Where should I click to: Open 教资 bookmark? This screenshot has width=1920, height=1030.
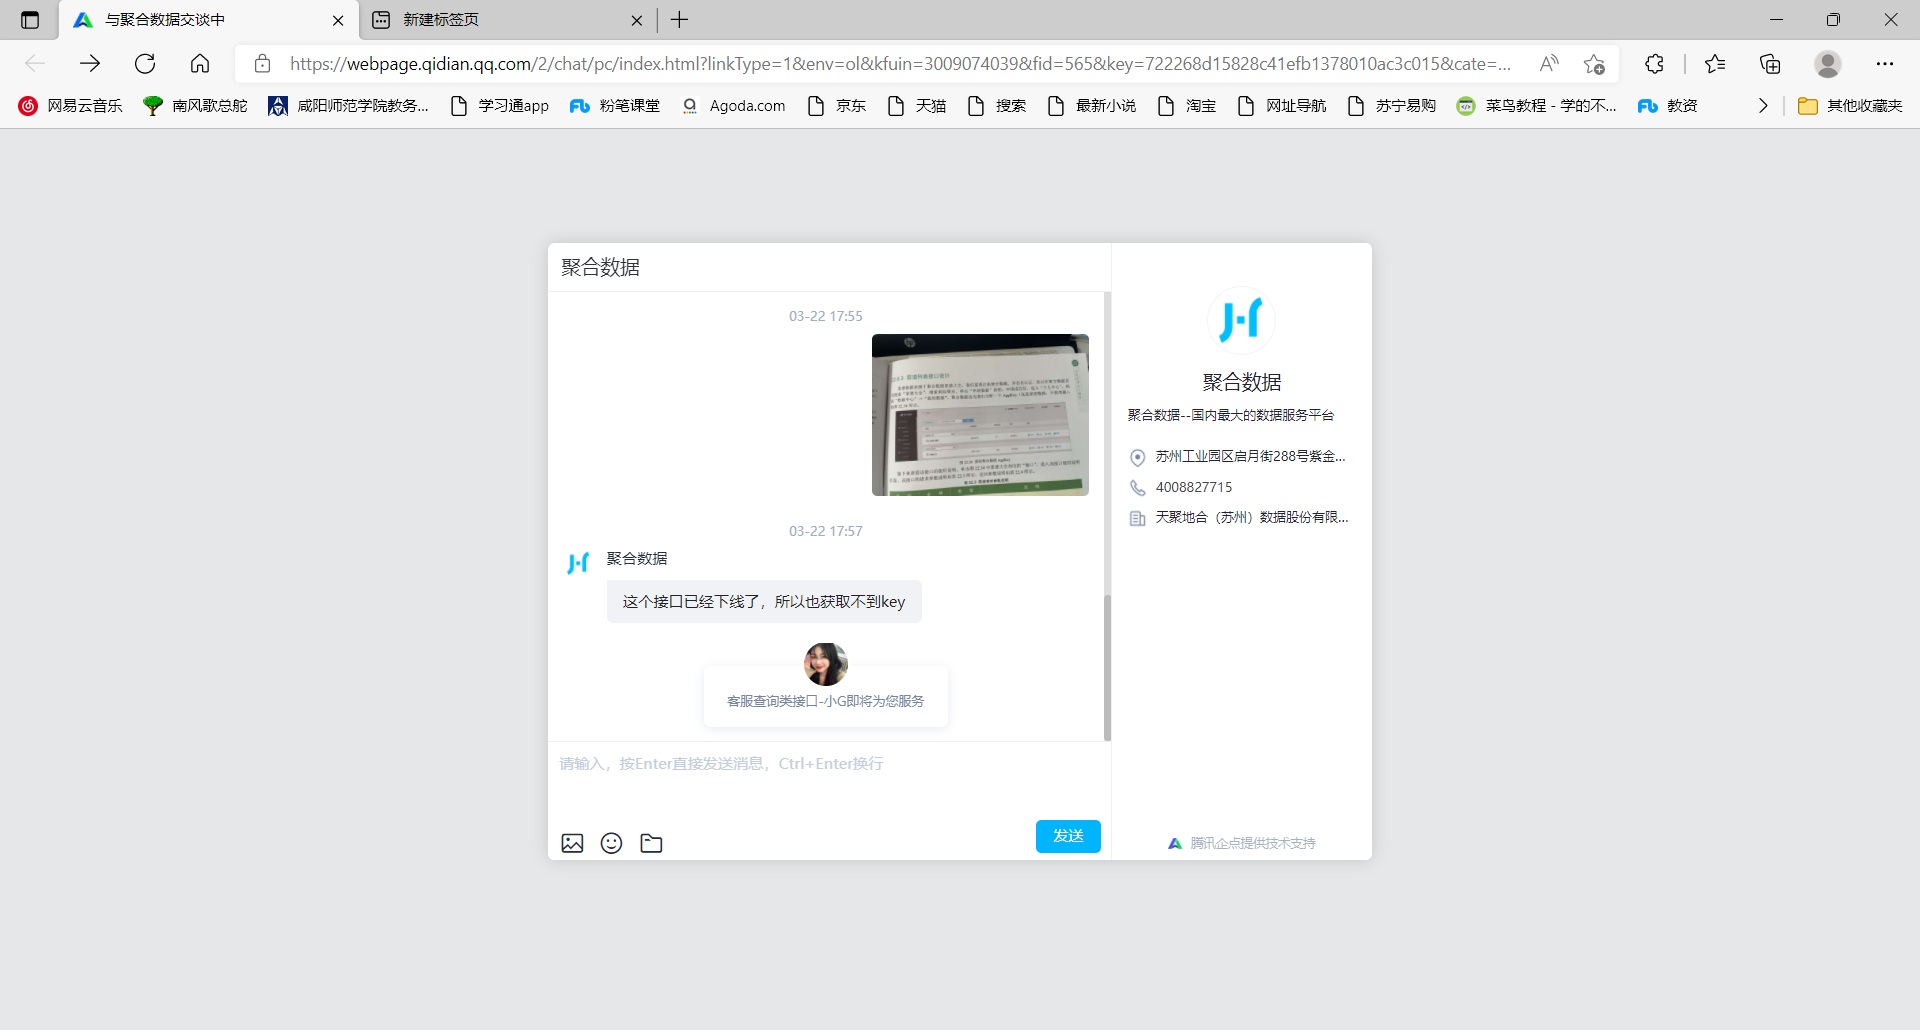pos(1667,106)
